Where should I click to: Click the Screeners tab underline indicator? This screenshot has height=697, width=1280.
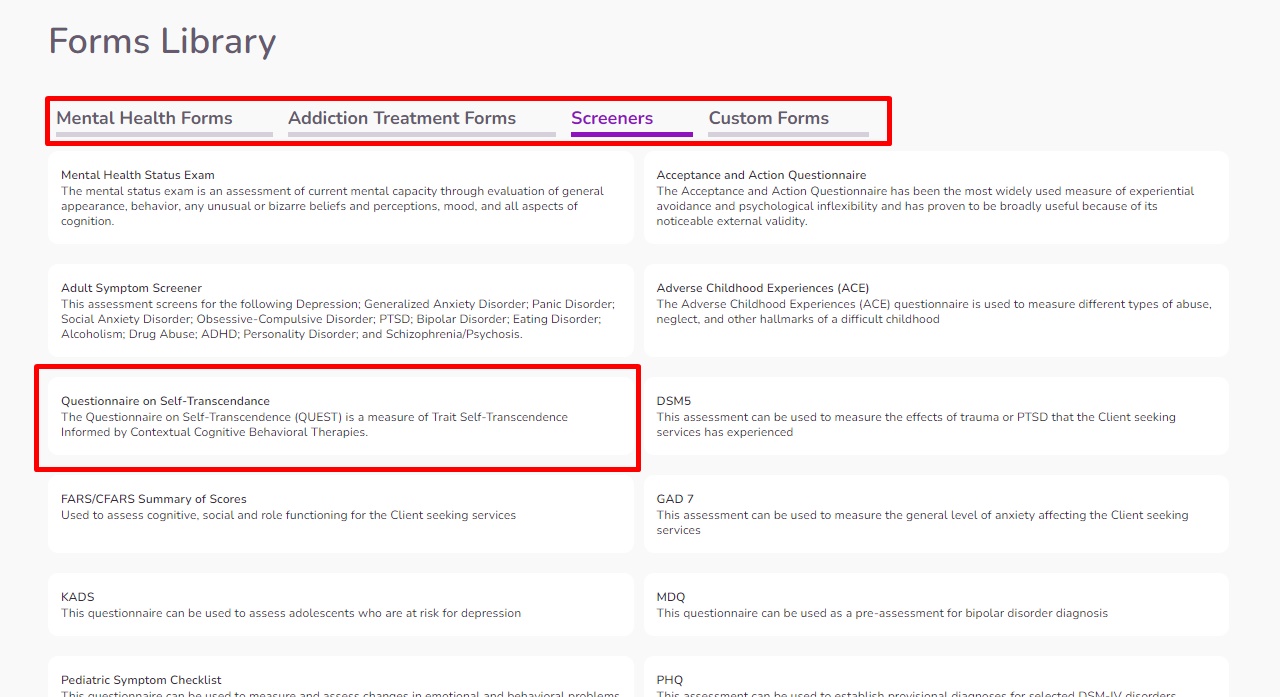[x=631, y=133]
